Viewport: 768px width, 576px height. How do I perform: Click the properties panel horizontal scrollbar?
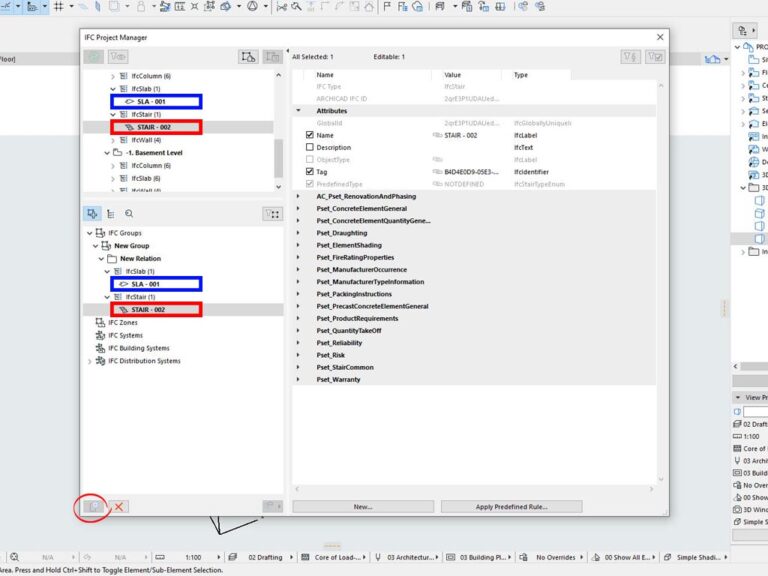(474, 489)
